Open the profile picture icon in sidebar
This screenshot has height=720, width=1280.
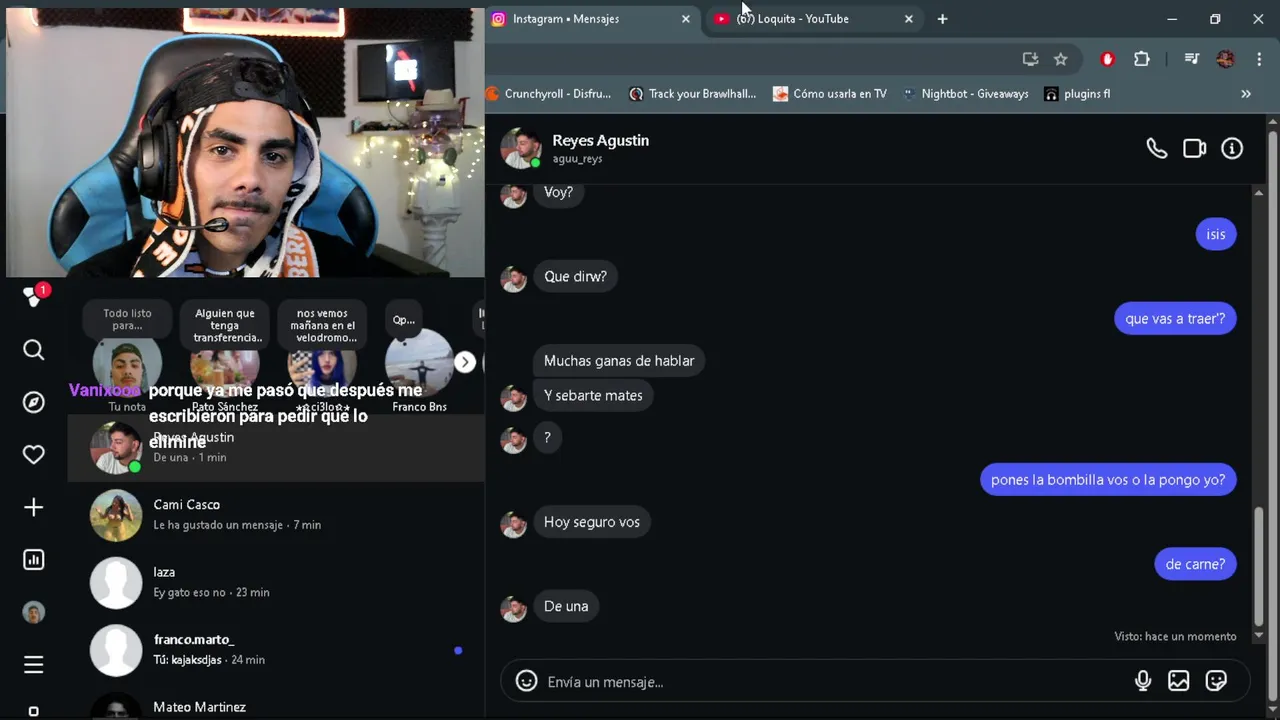point(34,613)
